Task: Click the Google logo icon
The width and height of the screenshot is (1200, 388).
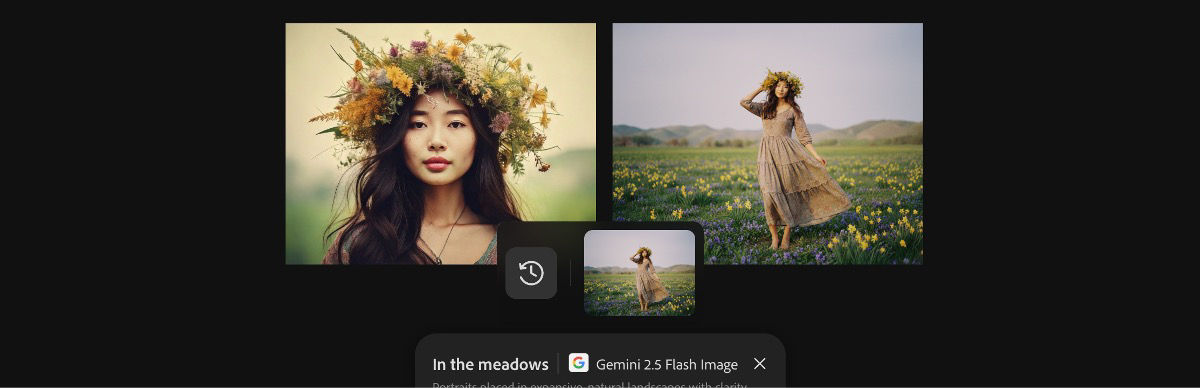Action: [x=579, y=364]
